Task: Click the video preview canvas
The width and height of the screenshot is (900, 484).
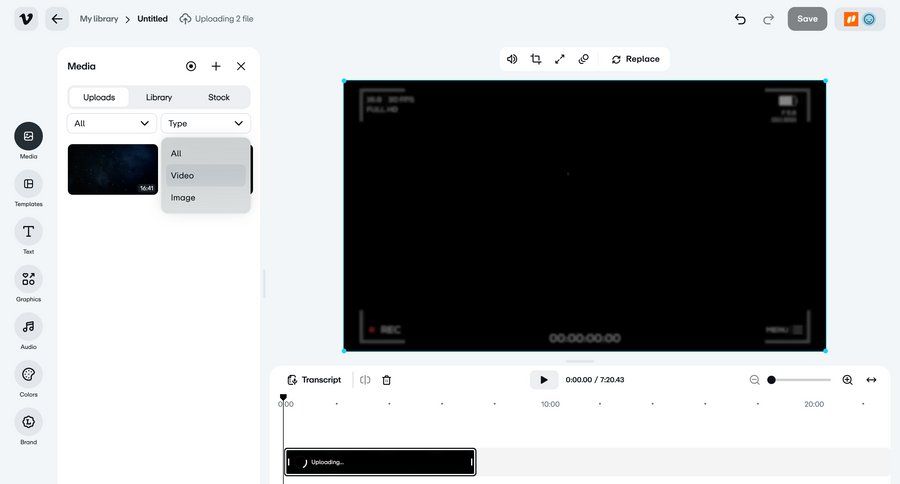Action: coord(584,216)
